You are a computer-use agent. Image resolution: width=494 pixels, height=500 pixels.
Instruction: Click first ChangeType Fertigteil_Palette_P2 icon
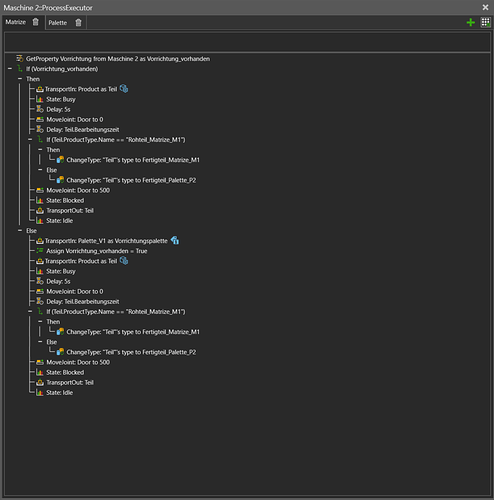[60, 180]
